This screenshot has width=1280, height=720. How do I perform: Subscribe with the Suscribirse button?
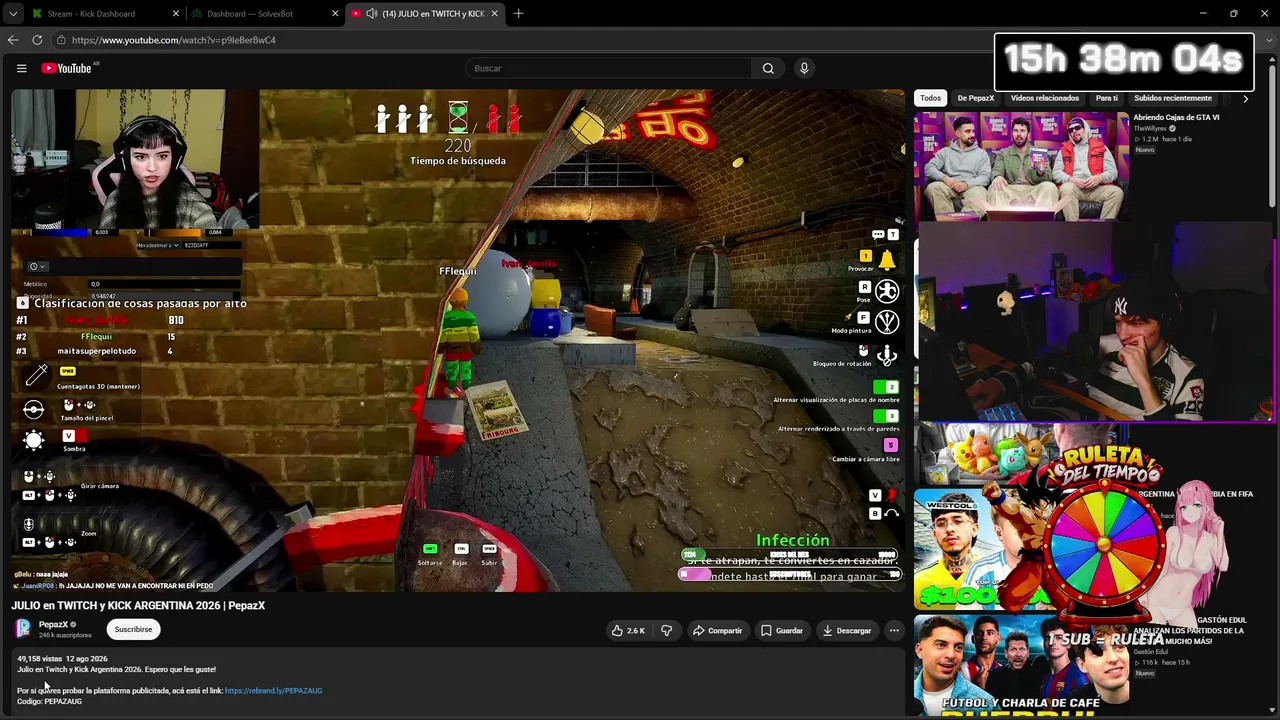133,629
